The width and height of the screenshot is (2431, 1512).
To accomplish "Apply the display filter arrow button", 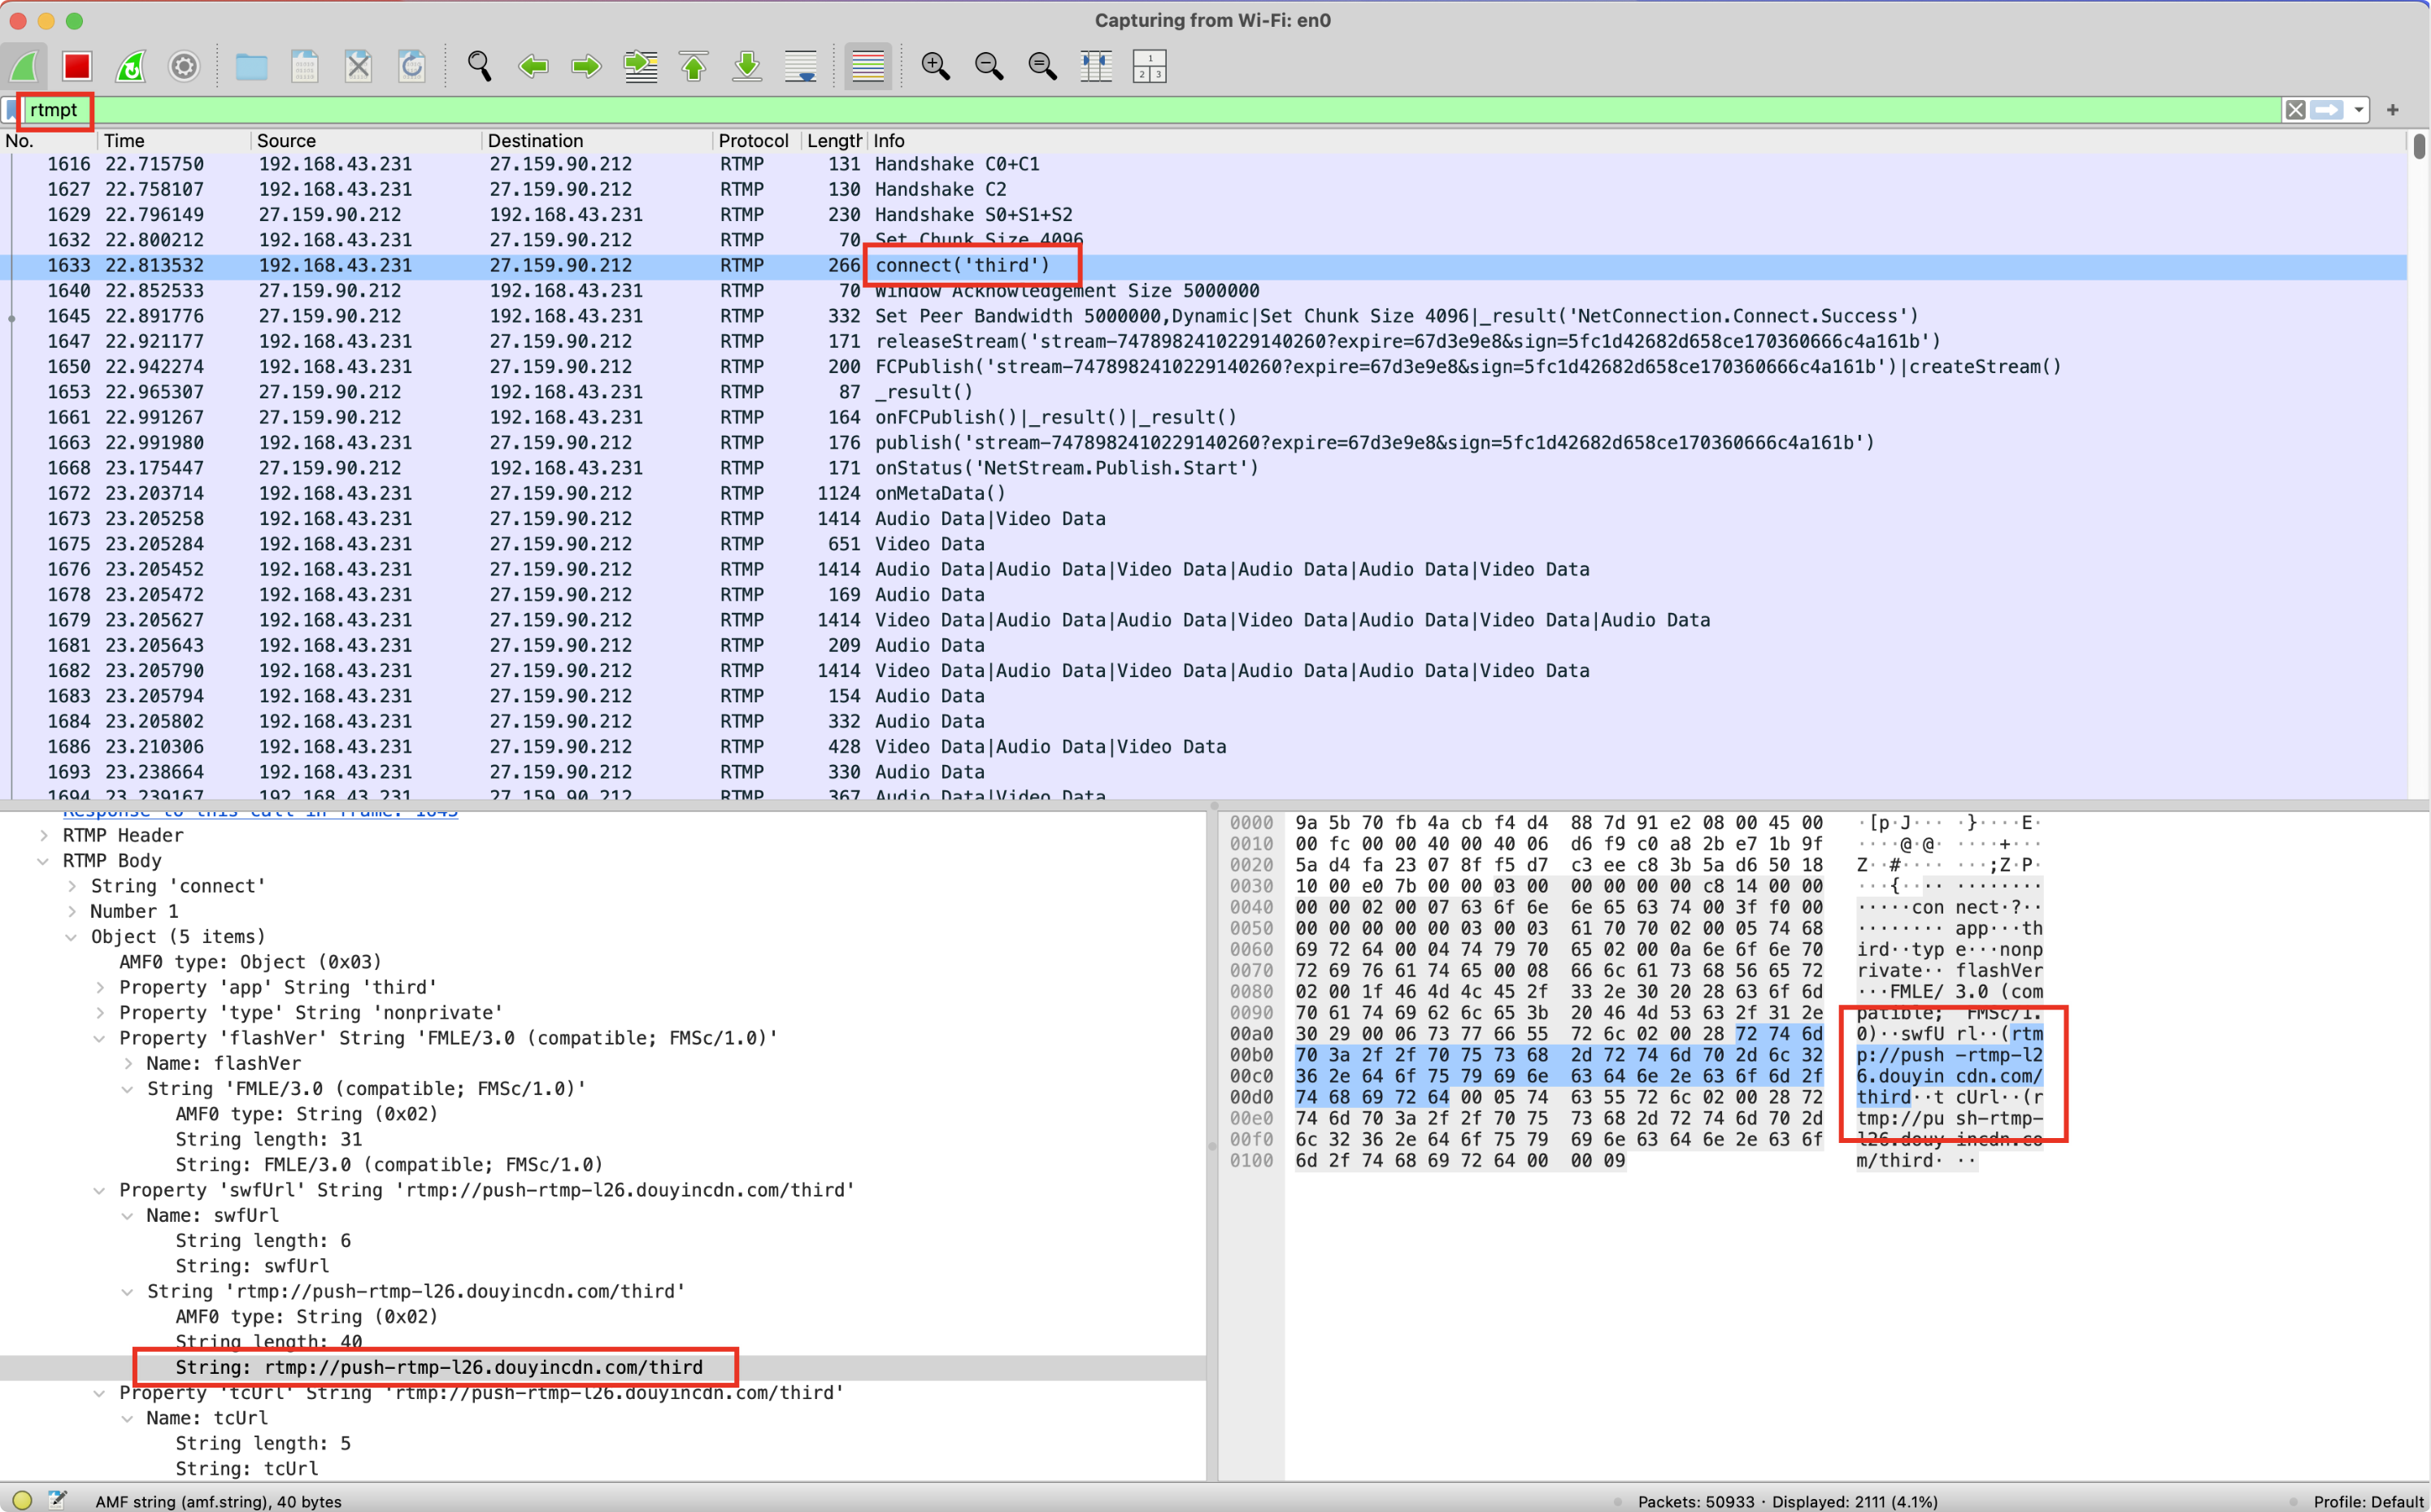I will click(2327, 110).
